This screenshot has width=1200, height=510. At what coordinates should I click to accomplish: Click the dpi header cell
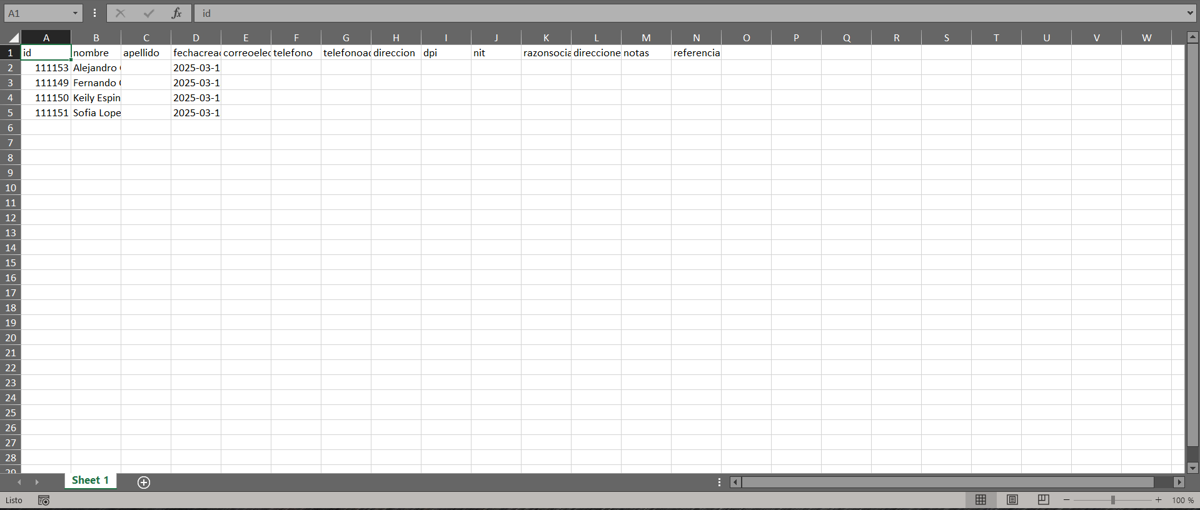click(x=446, y=53)
